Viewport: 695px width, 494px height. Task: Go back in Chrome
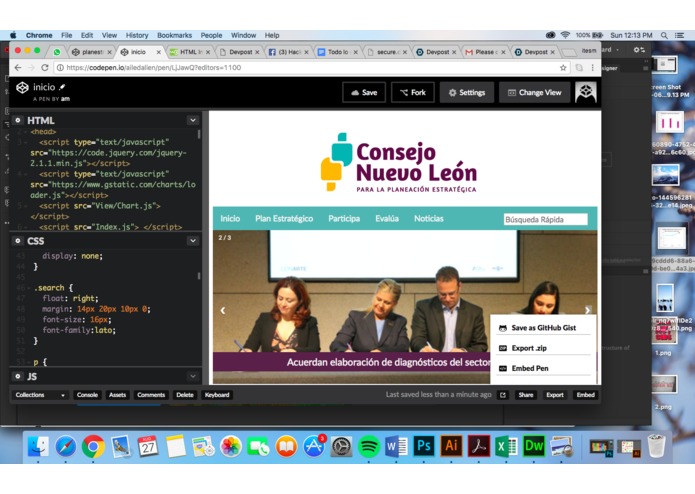click(18, 67)
